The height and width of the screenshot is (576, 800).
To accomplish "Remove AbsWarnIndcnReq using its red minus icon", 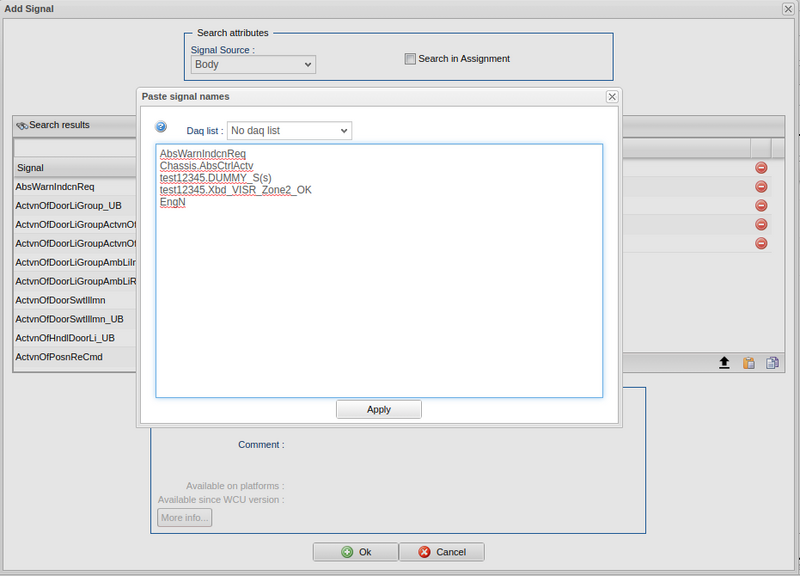I will click(761, 168).
